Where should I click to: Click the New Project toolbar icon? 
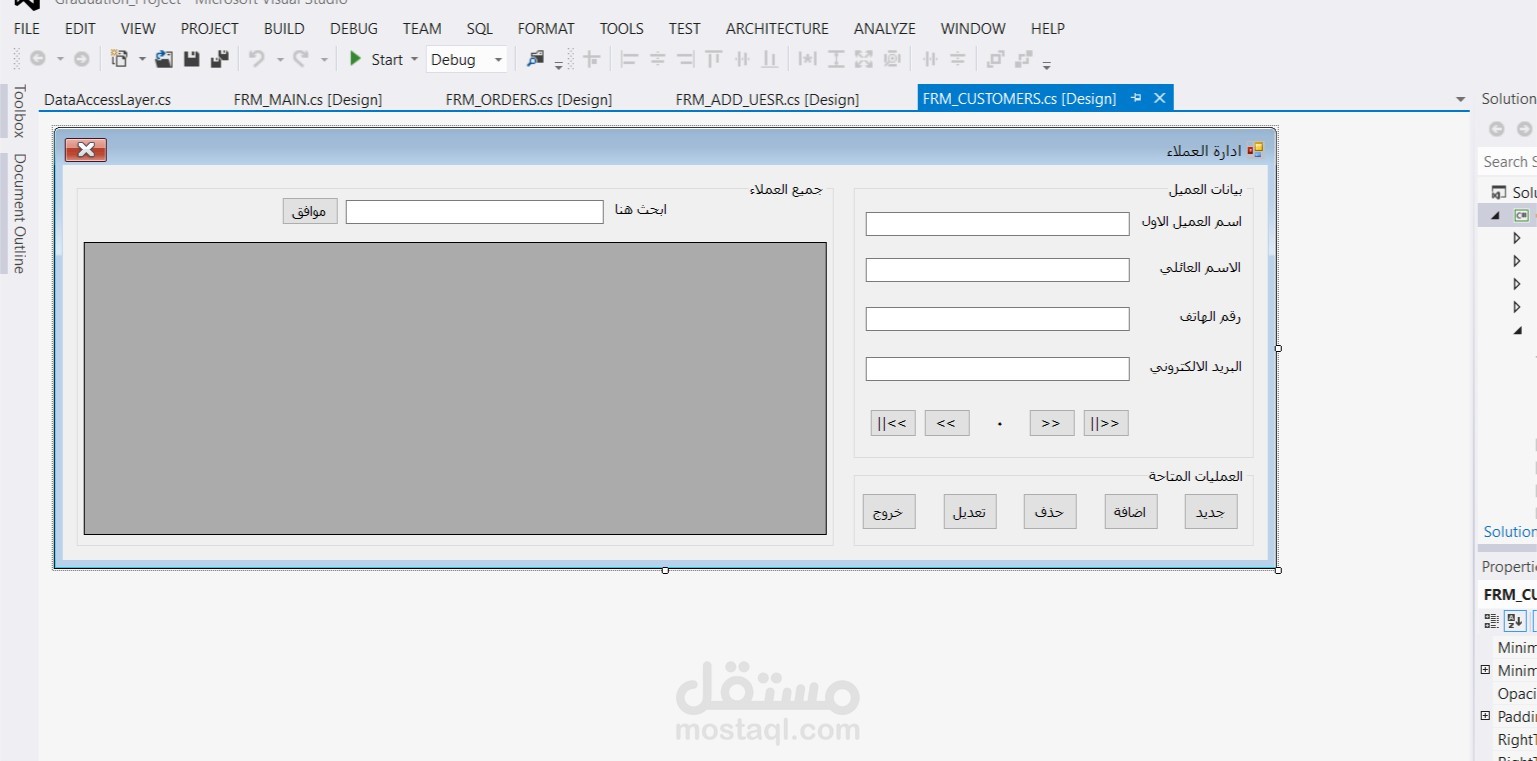119,59
